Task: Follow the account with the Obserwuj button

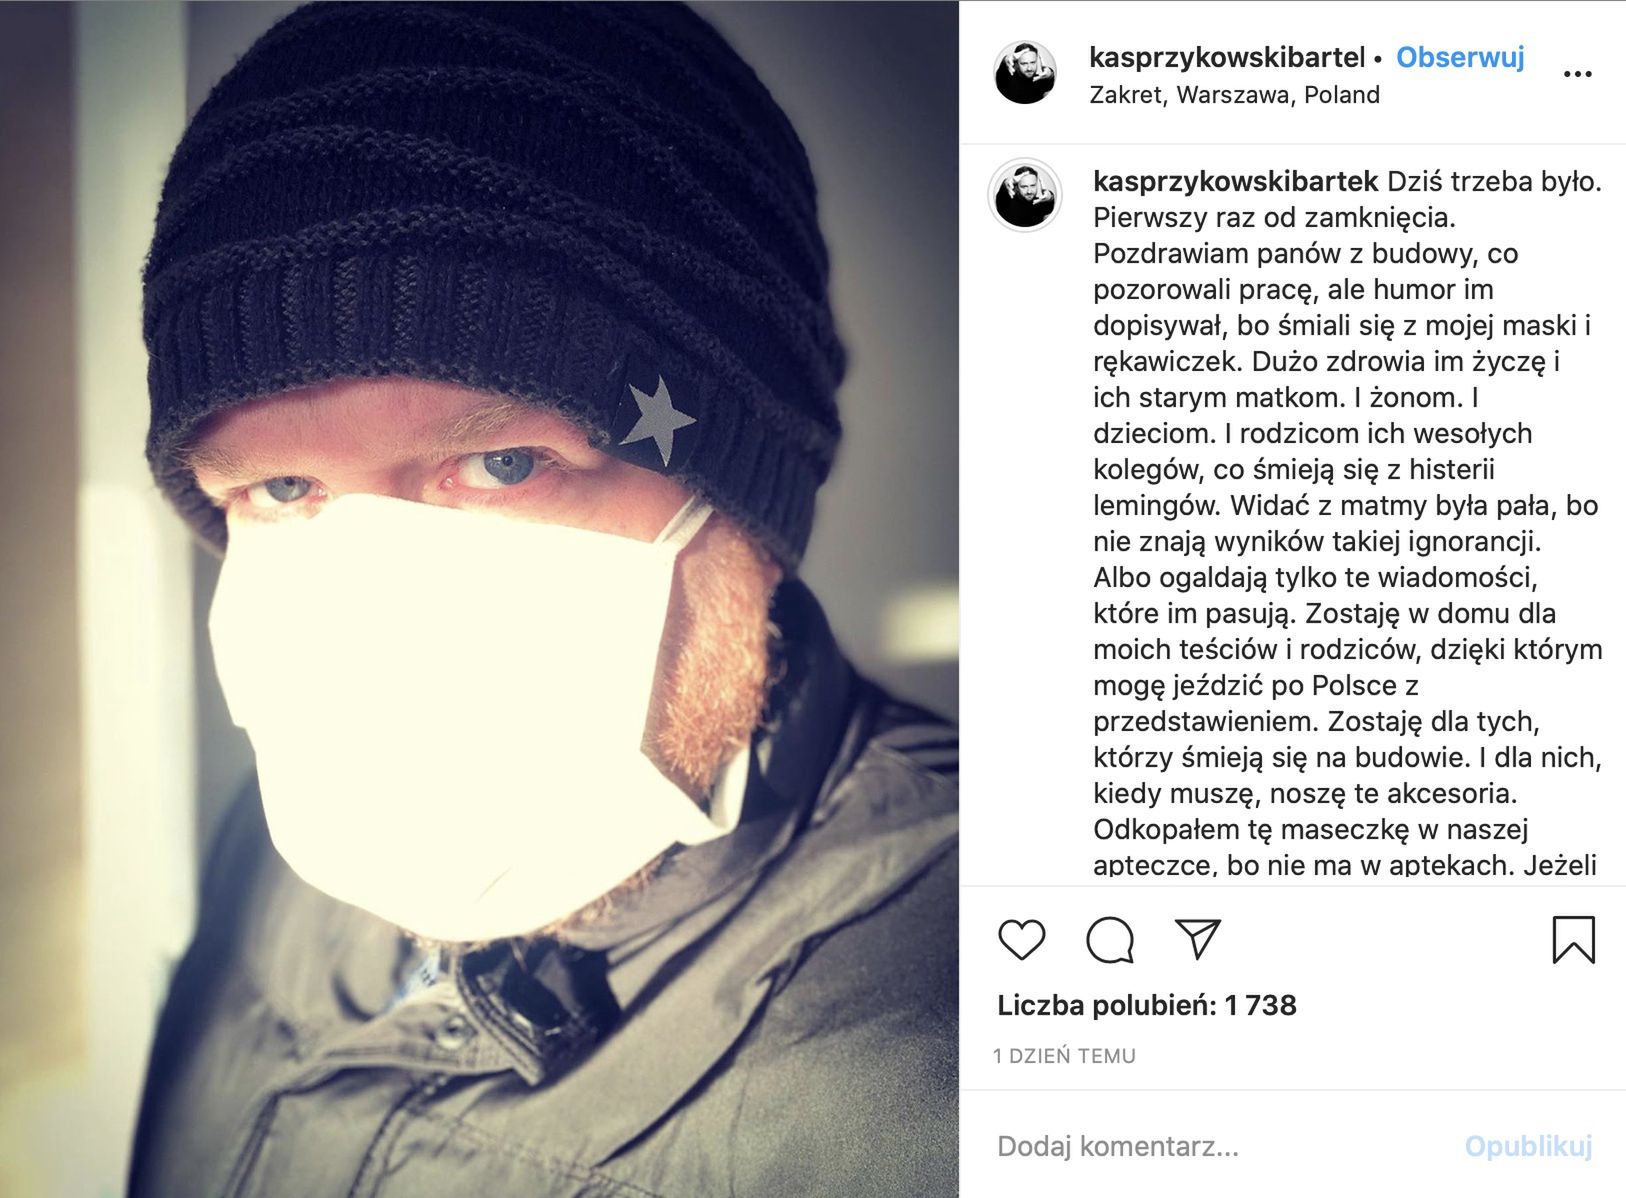Action: [1460, 58]
